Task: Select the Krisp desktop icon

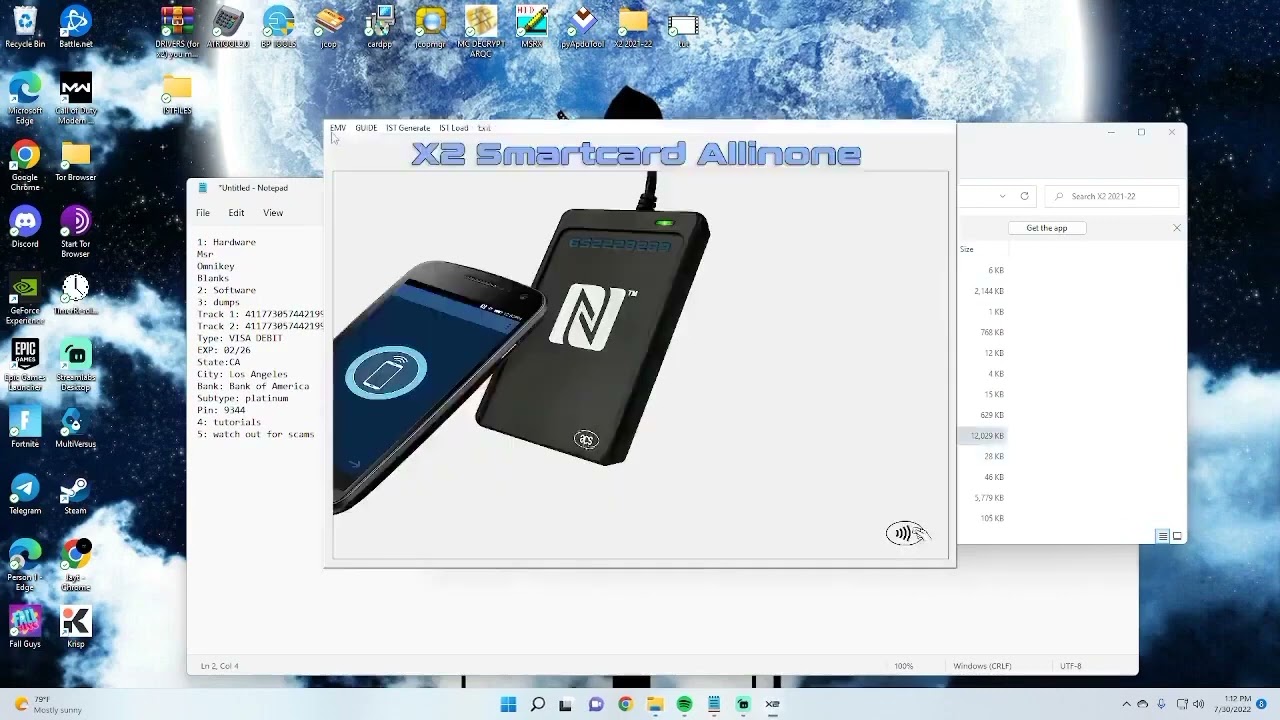Action: tap(75, 627)
